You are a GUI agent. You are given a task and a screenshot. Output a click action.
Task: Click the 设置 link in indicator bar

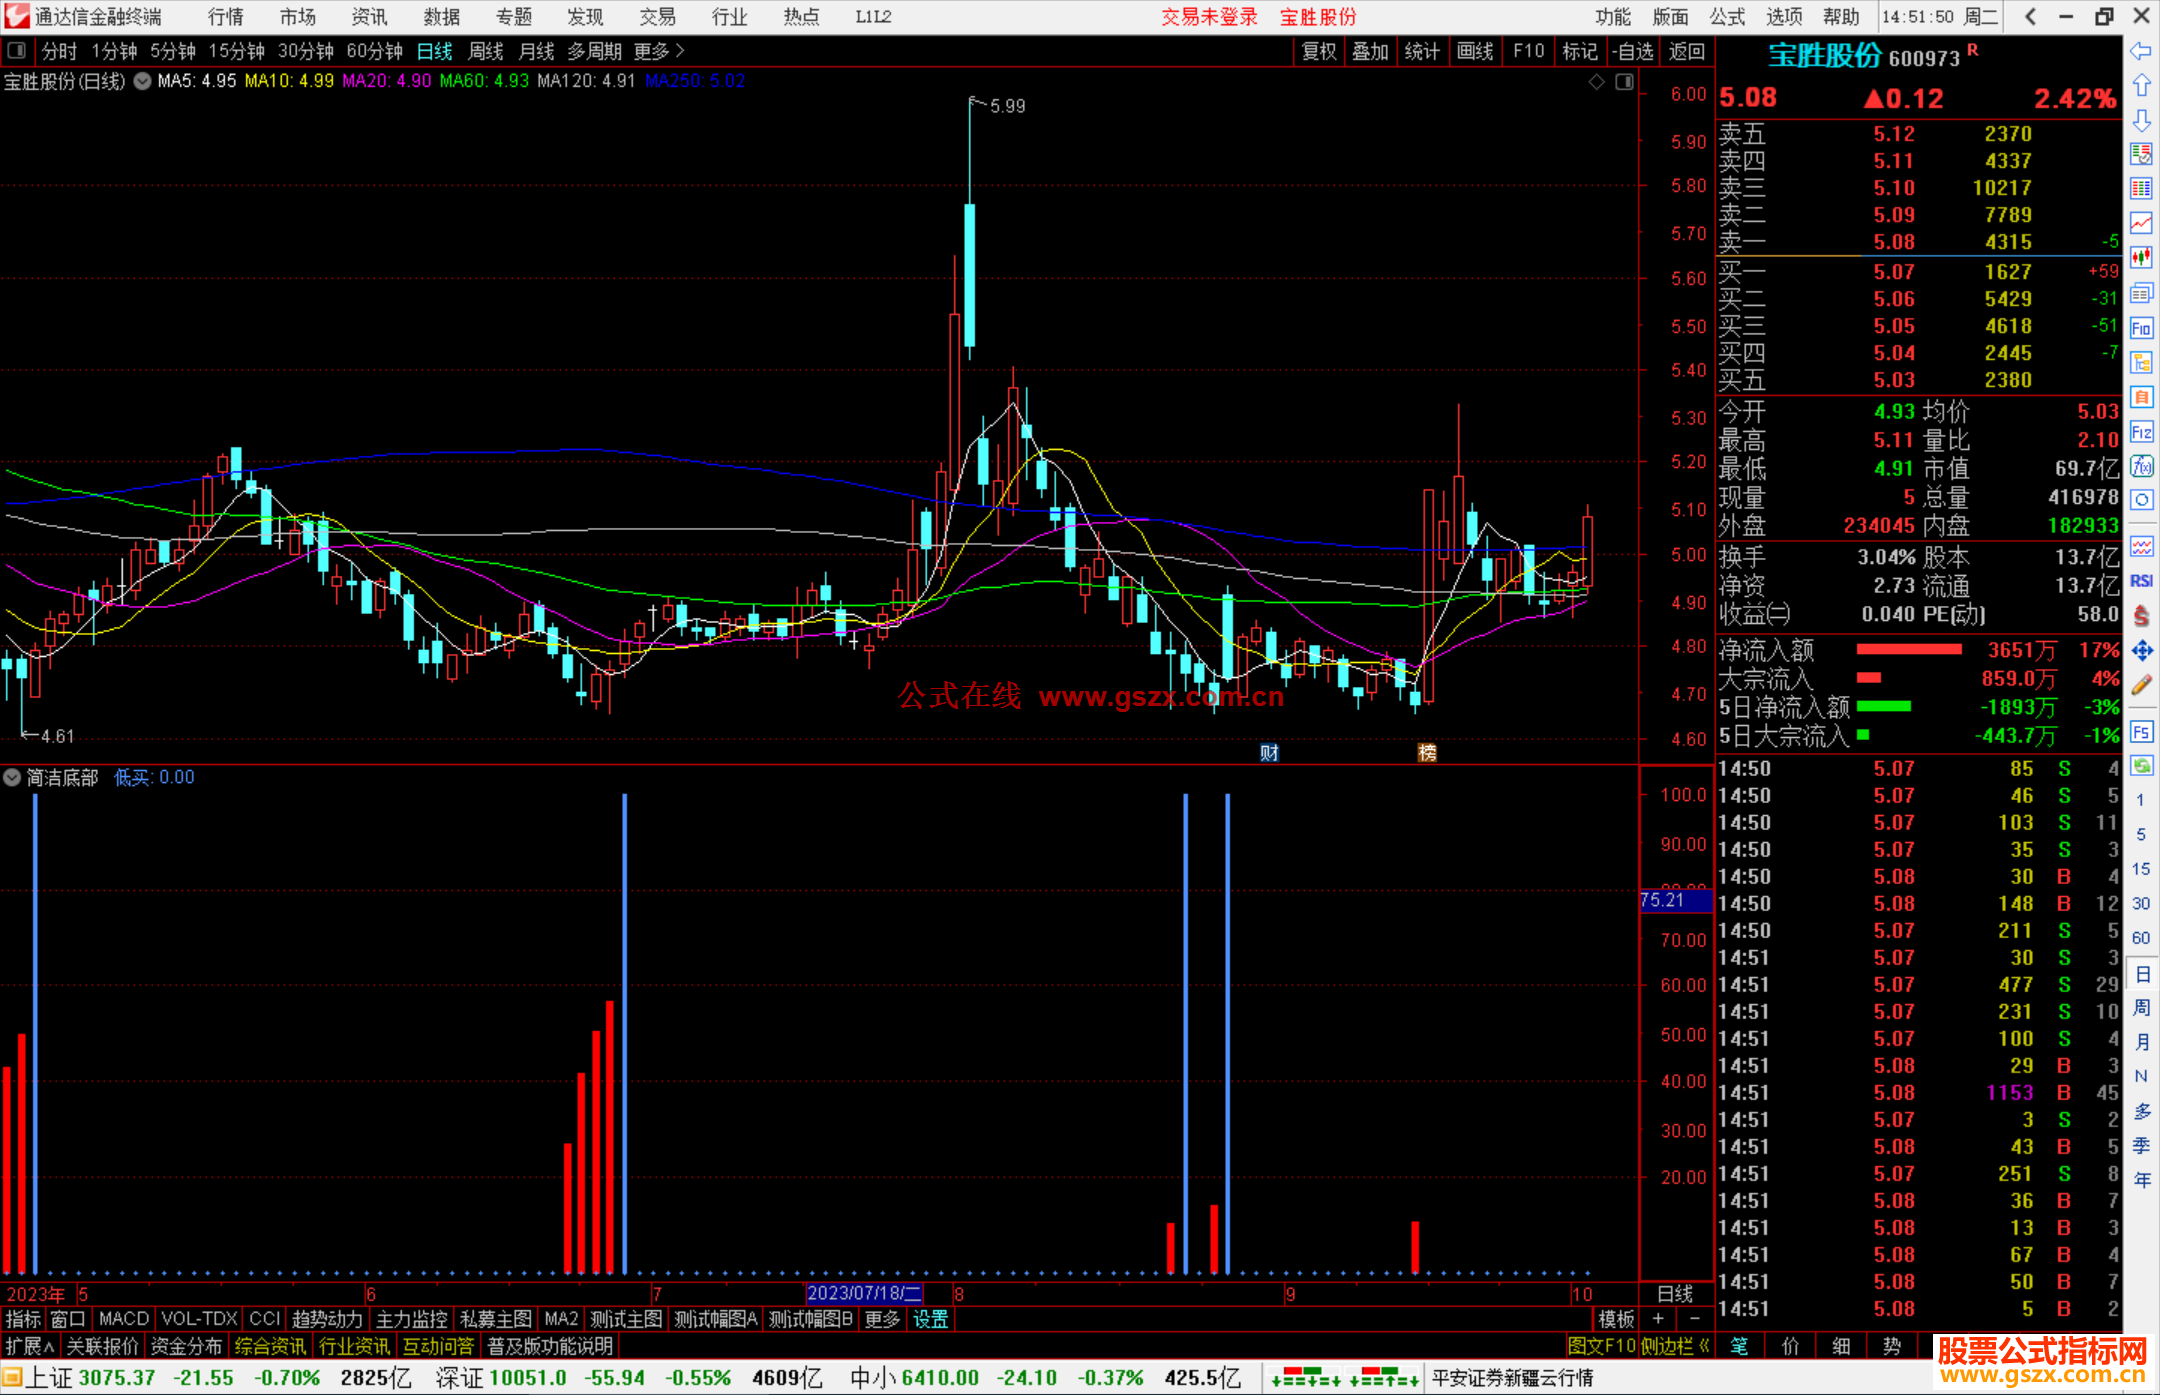[x=930, y=1319]
